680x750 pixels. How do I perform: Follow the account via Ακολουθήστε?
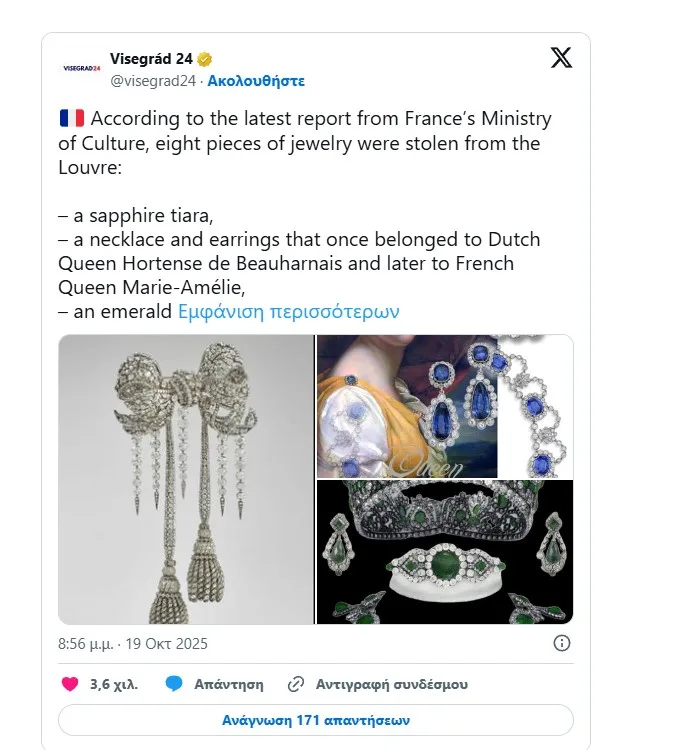tap(258, 80)
